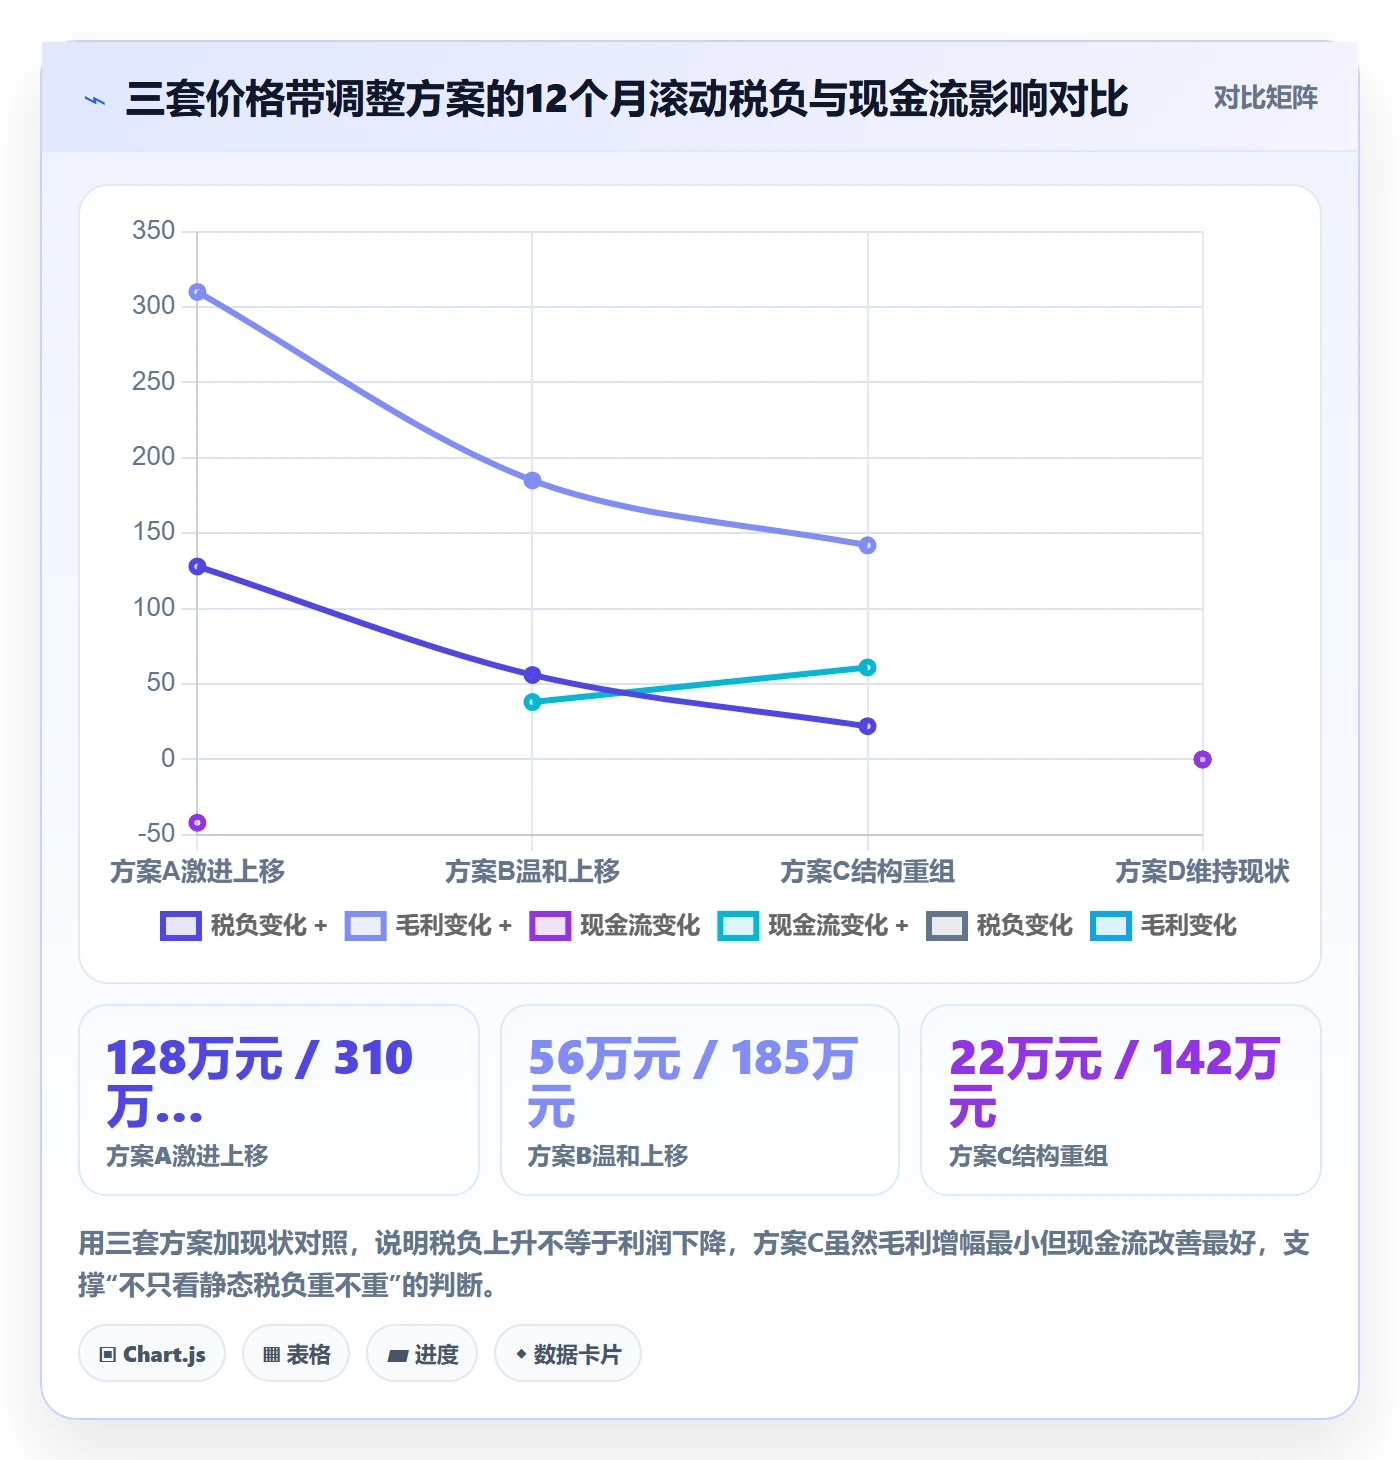Click the chart title 三套价格带调整方案的12个月滚动税负与现金流影响对比
The image size is (1400, 1460).
627,99
